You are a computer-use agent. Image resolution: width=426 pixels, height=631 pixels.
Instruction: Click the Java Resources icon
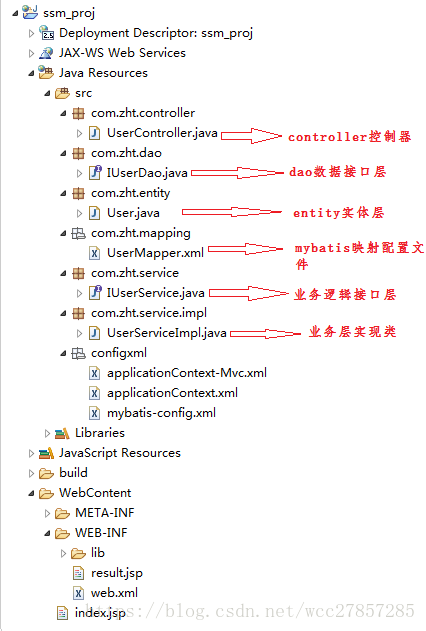[x=46, y=73]
